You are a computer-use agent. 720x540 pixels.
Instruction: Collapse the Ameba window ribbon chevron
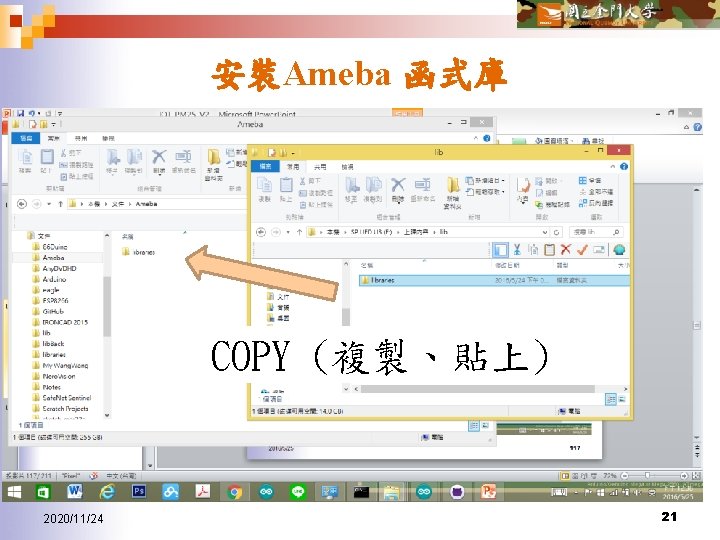476,138
